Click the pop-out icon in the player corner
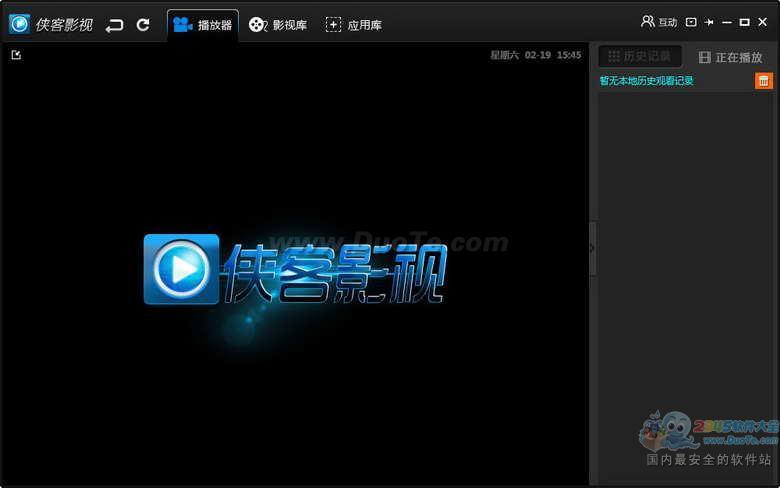The image size is (780, 488). (x=16, y=55)
